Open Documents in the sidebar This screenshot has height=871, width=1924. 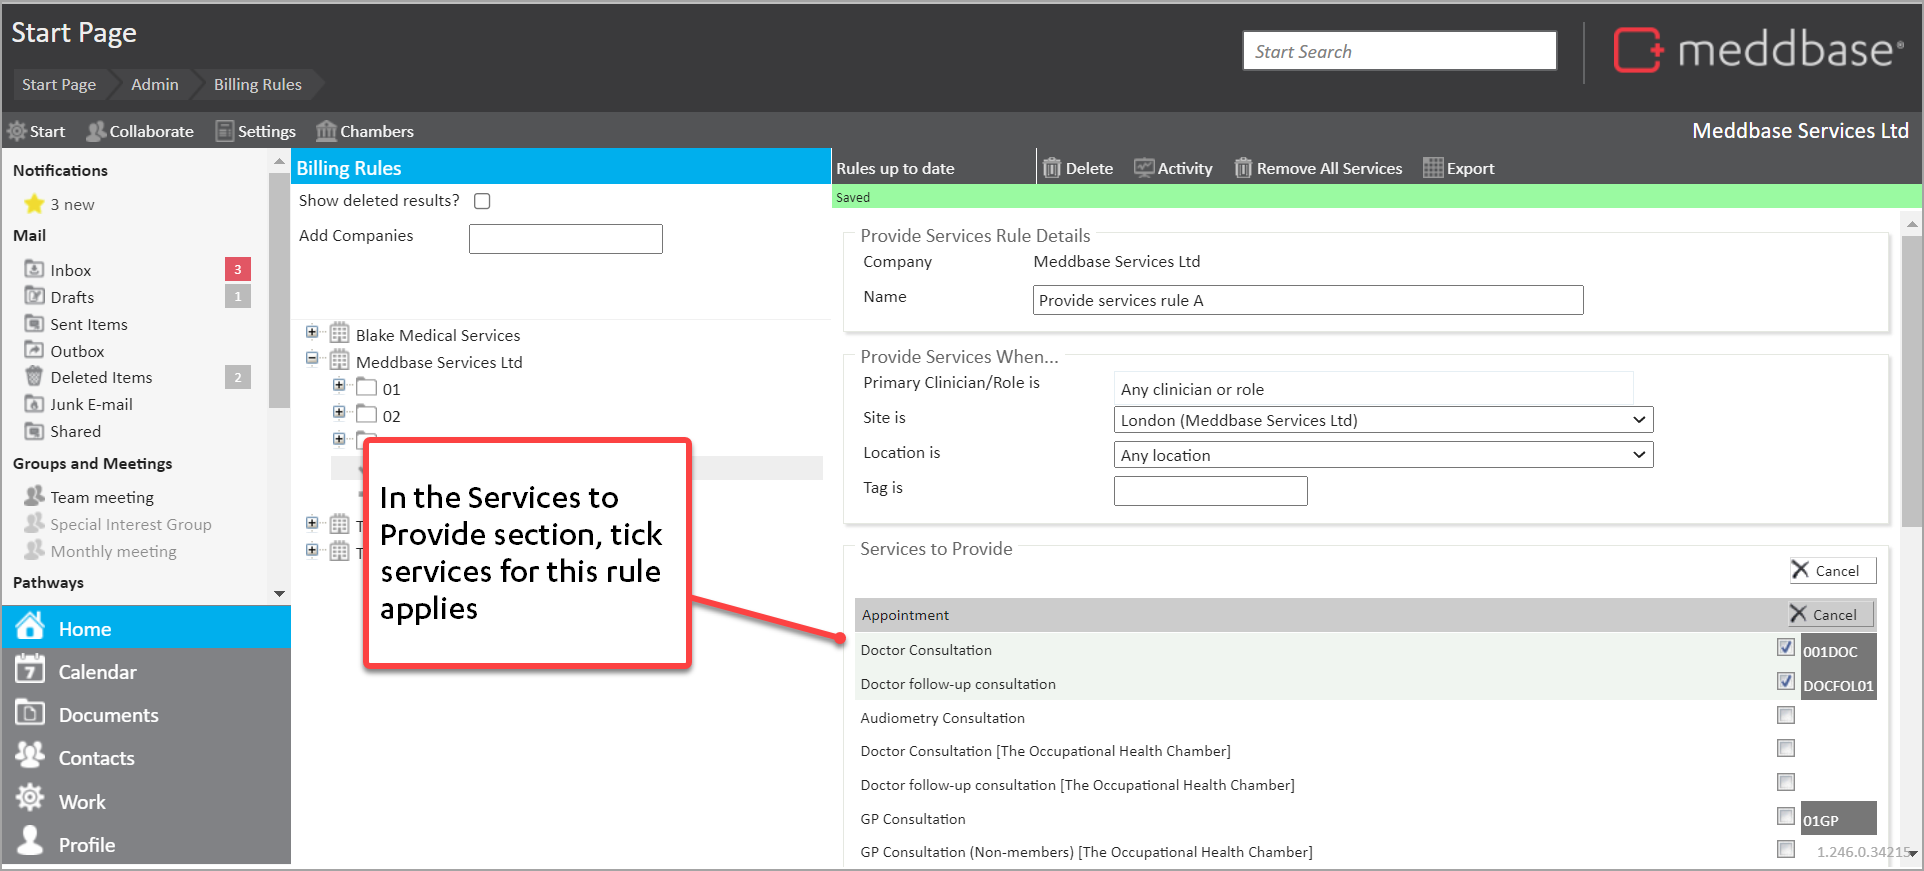pos(108,715)
